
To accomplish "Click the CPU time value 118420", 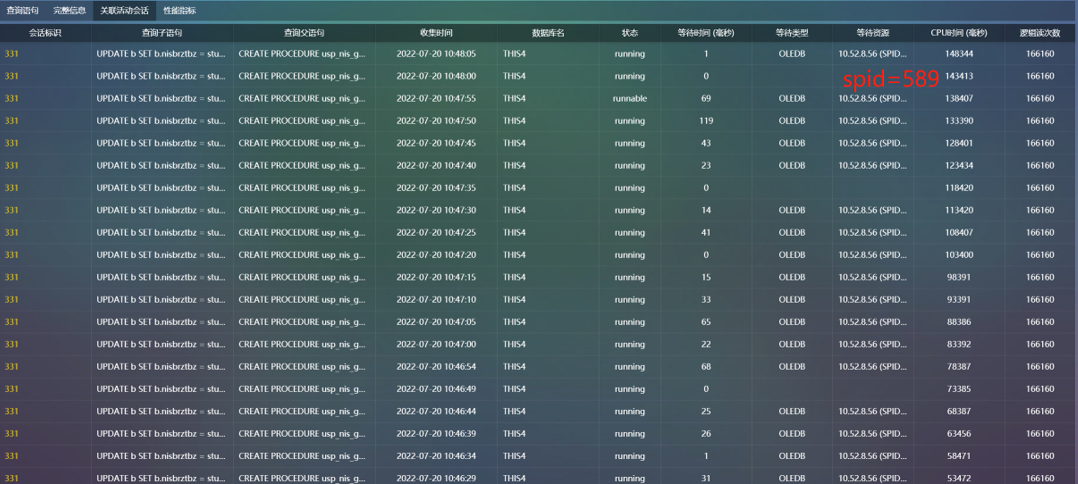I will pos(959,188).
